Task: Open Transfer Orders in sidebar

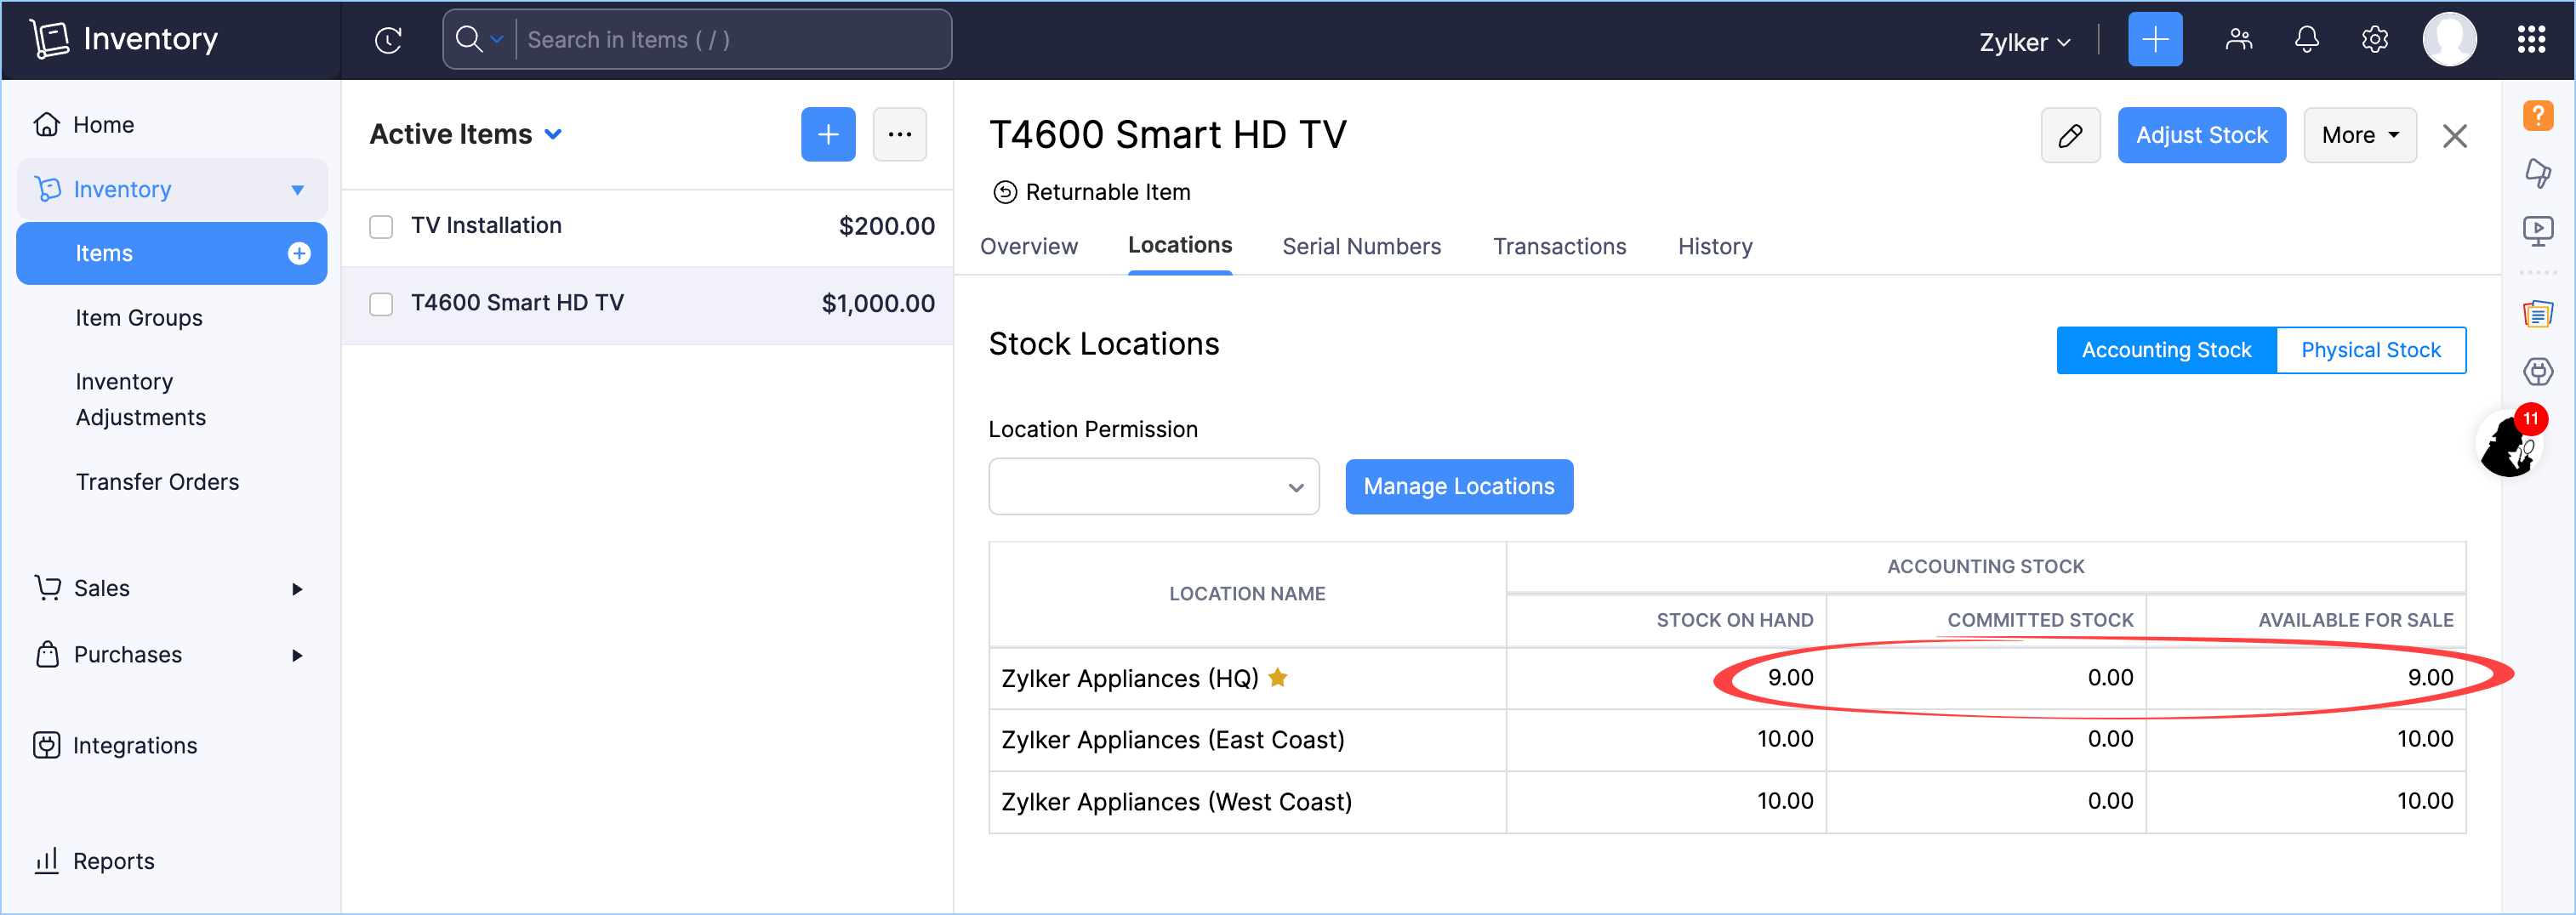Action: (x=157, y=482)
